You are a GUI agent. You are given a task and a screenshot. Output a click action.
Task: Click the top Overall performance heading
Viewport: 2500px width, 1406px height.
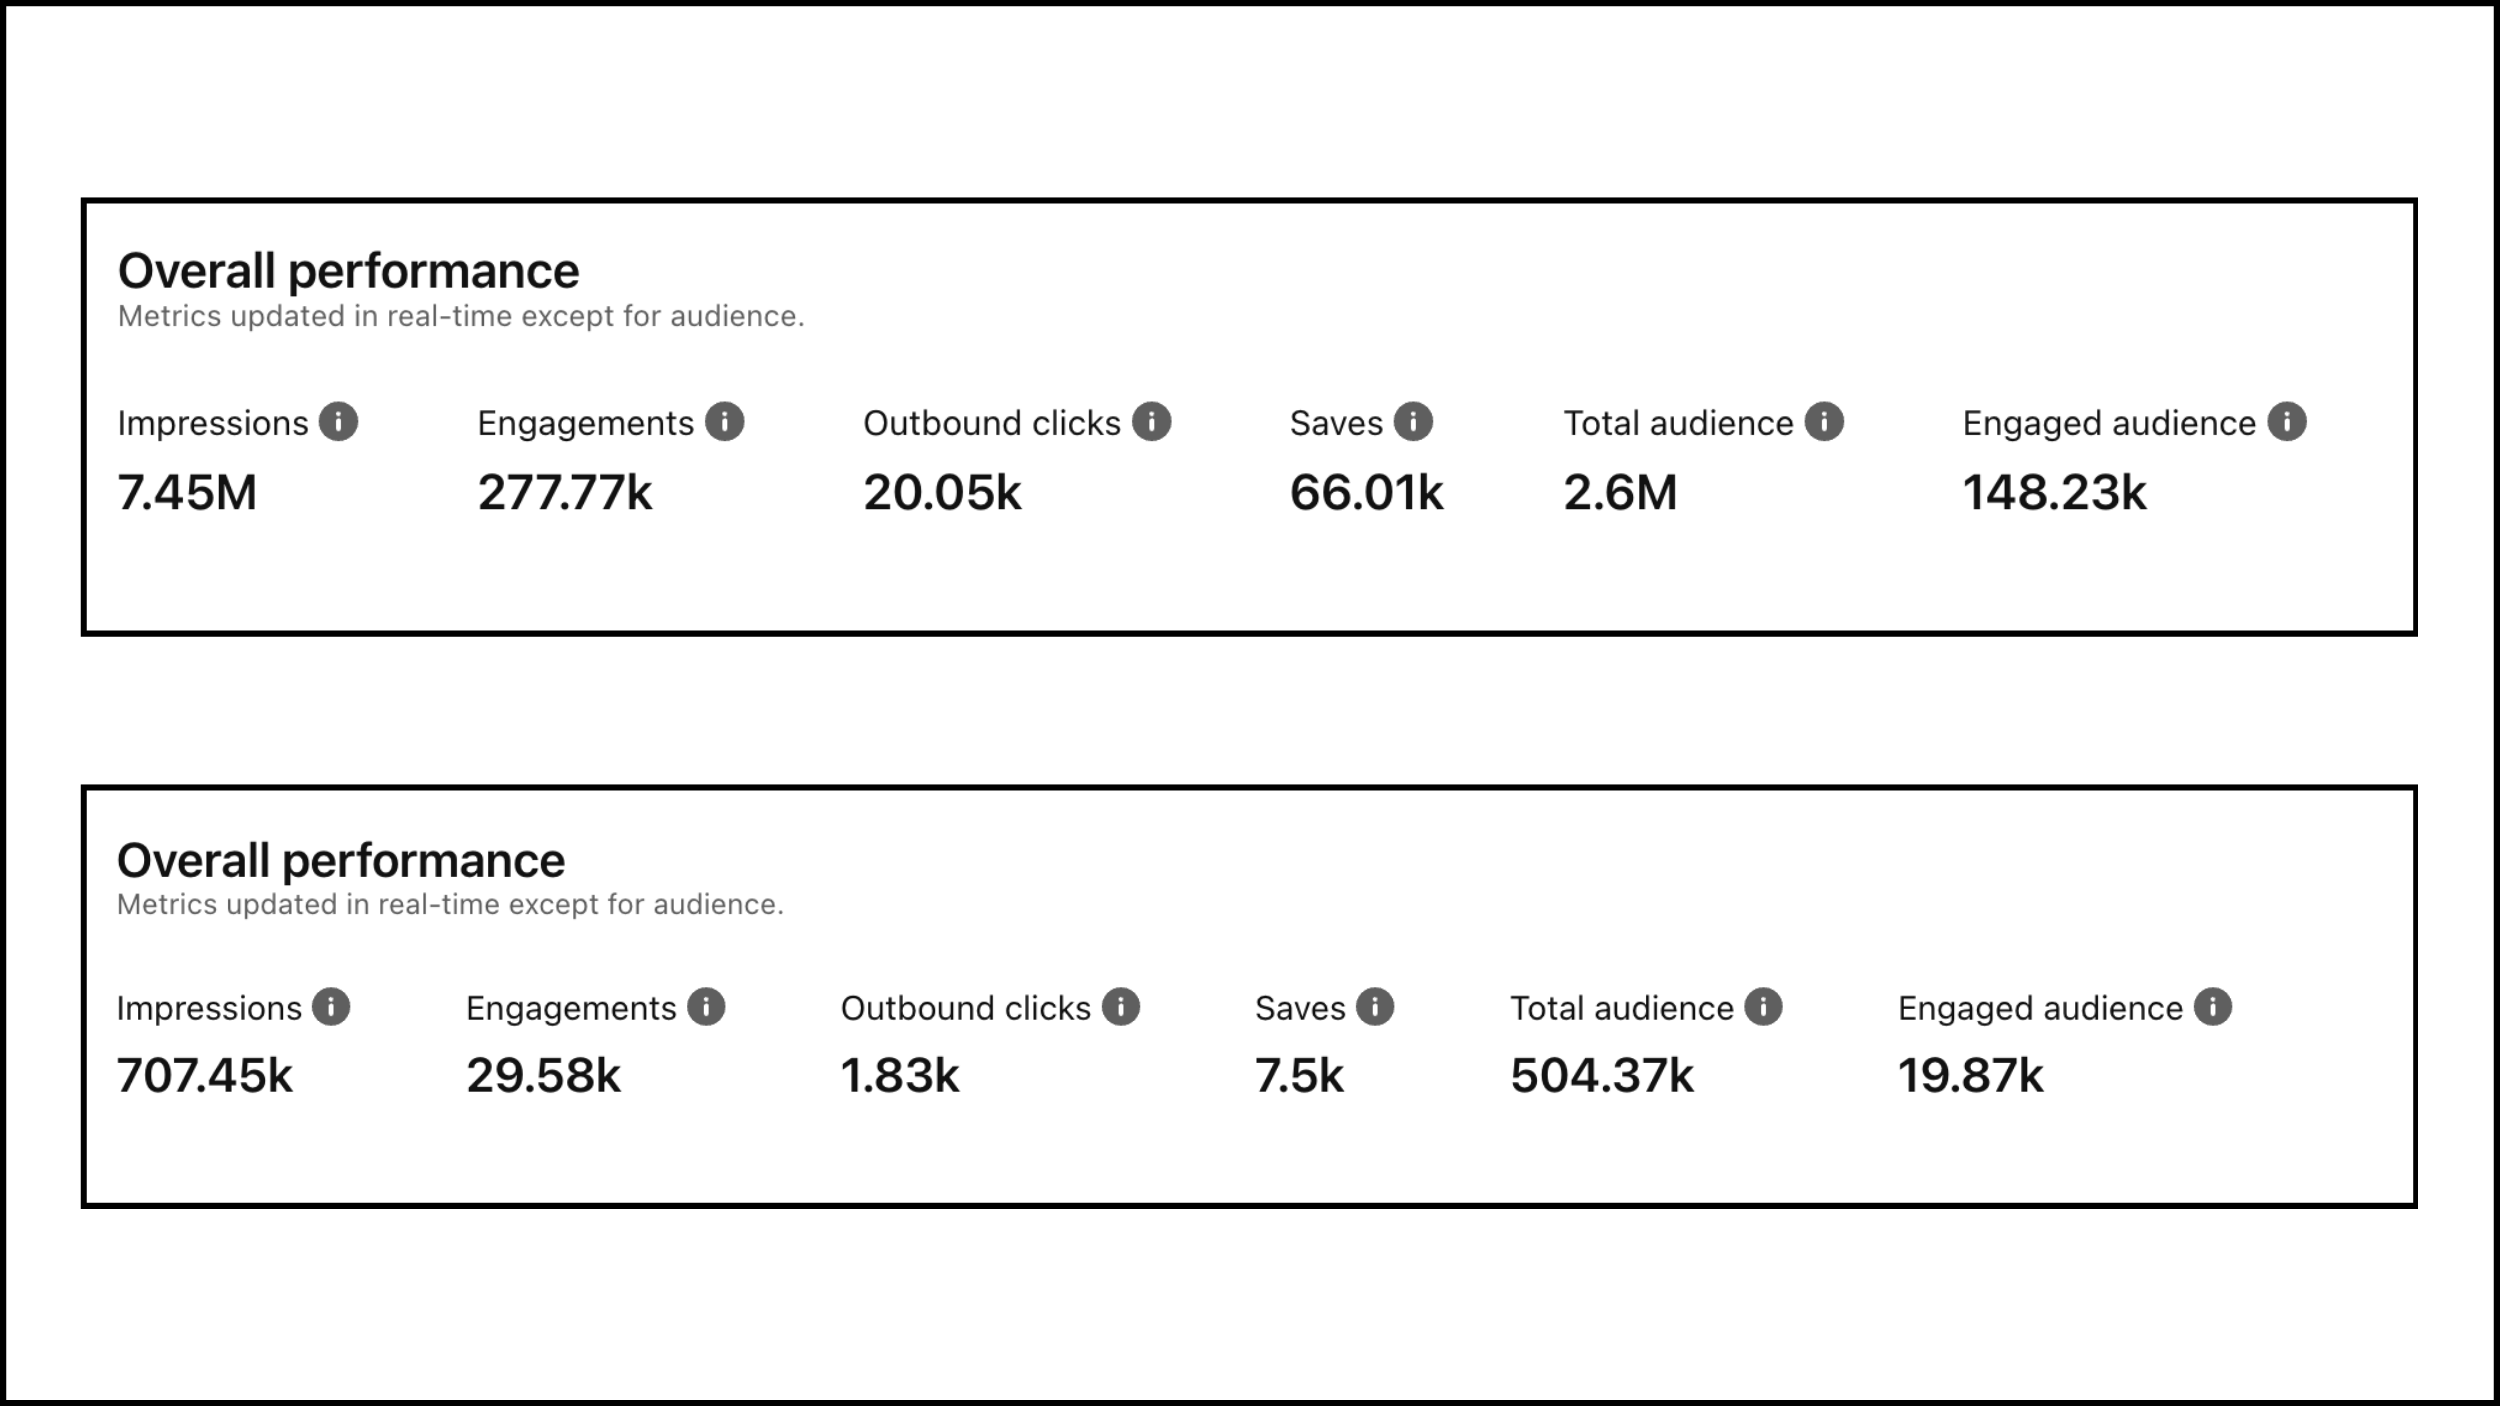pos(349,268)
